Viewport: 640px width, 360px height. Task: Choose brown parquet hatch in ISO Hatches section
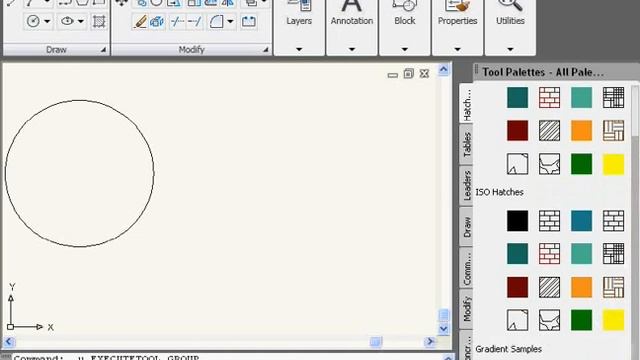(613, 287)
